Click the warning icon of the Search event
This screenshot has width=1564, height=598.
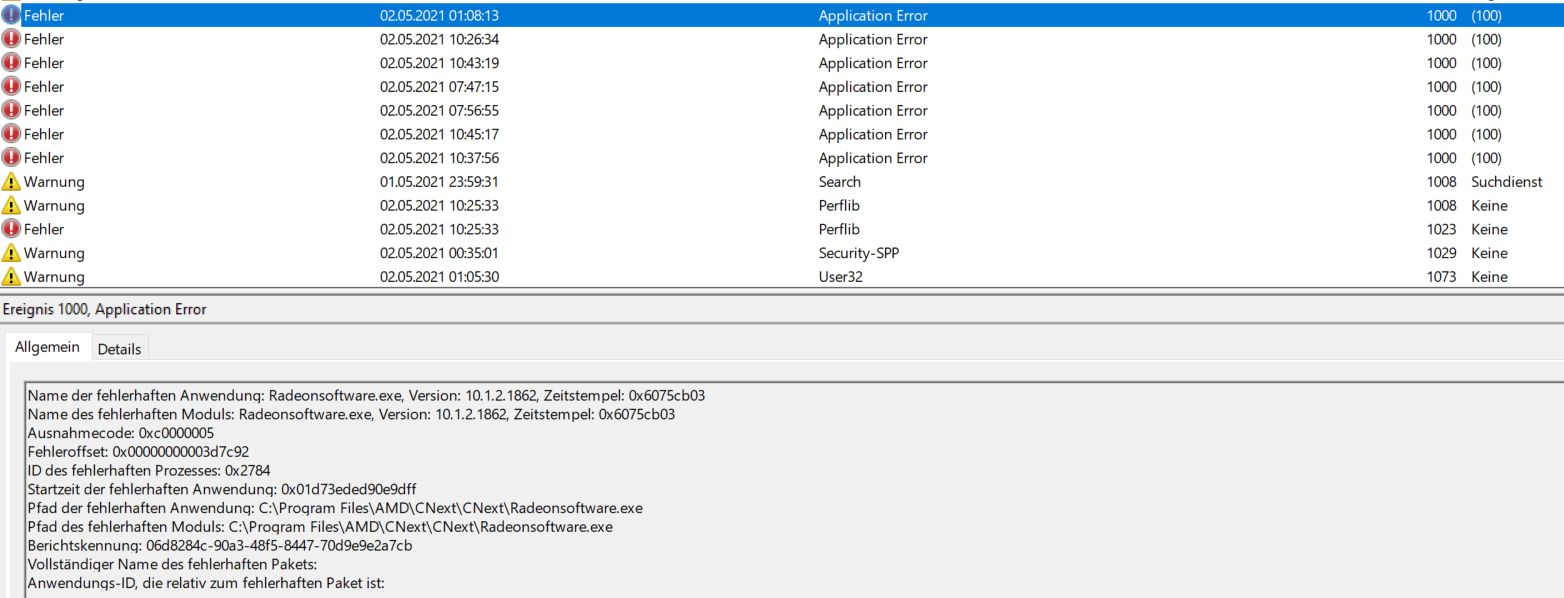[11, 182]
